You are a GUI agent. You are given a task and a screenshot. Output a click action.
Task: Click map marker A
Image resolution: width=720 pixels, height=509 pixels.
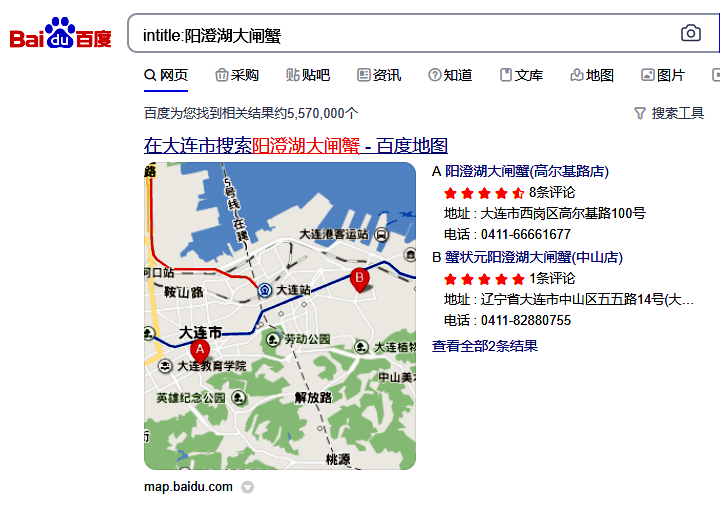tap(200, 351)
